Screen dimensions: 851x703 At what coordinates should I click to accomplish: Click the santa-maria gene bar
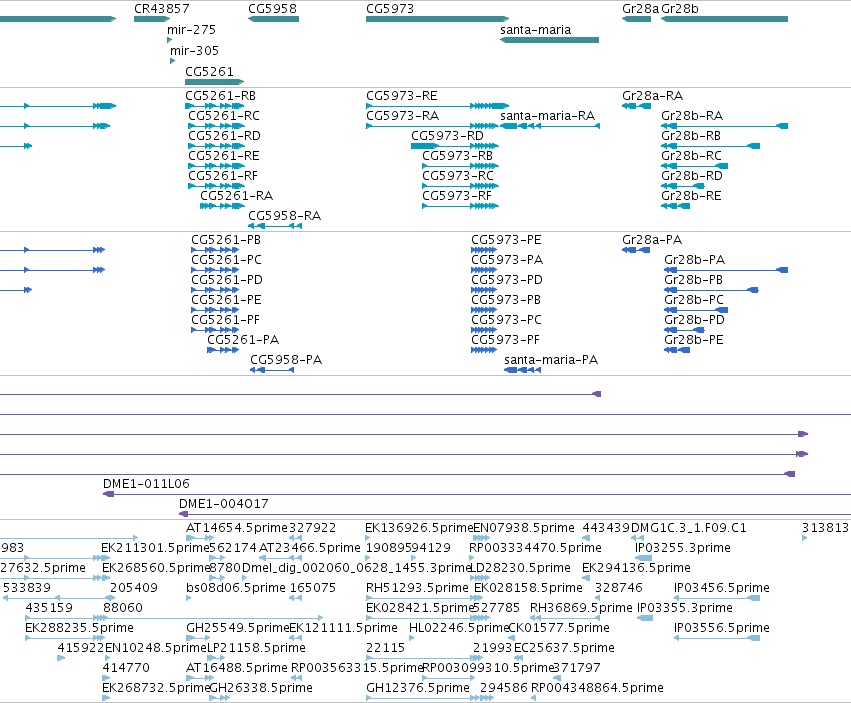tap(549, 40)
